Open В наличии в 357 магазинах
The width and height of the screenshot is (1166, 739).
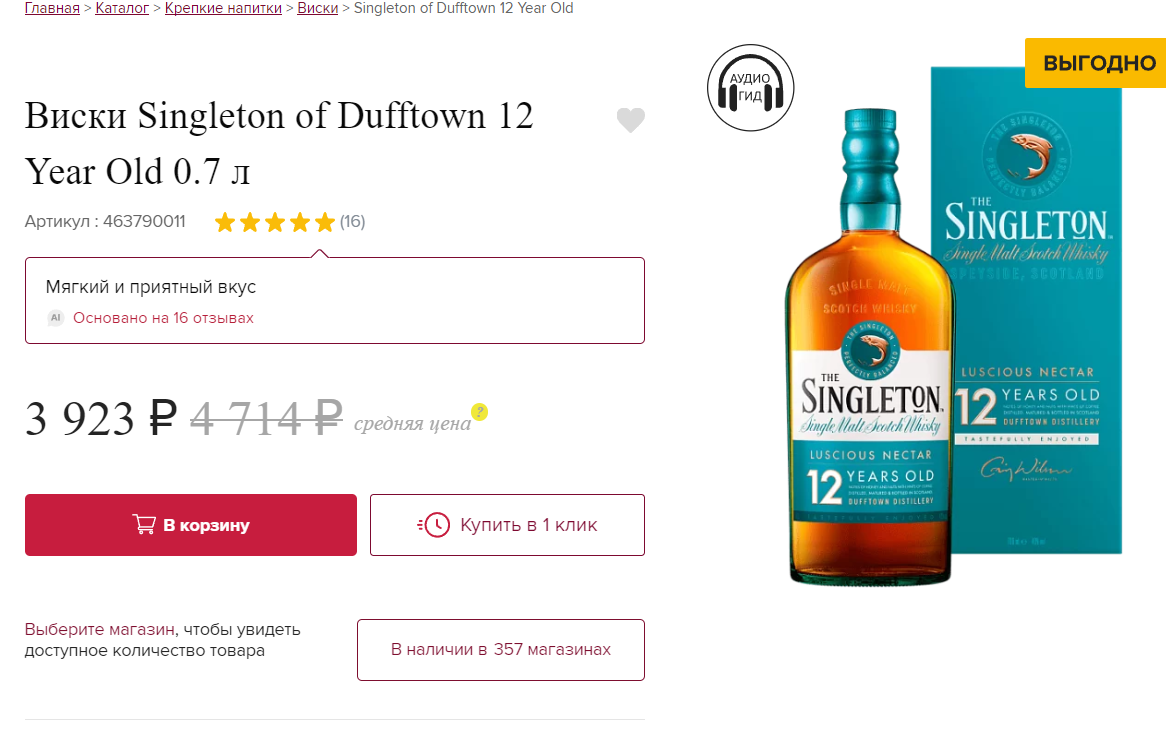[x=500, y=650]
